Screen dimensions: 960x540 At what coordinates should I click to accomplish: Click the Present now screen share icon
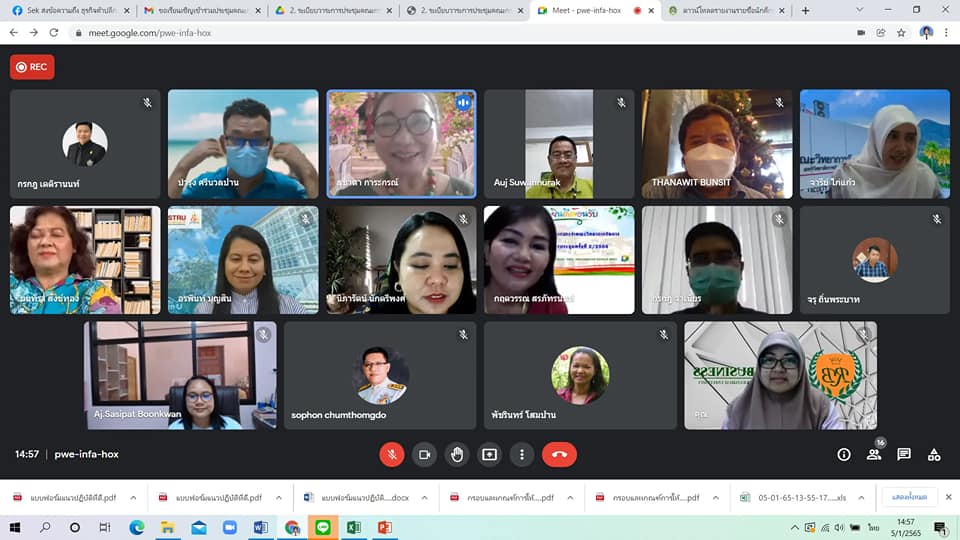click(x=489, y=454)
